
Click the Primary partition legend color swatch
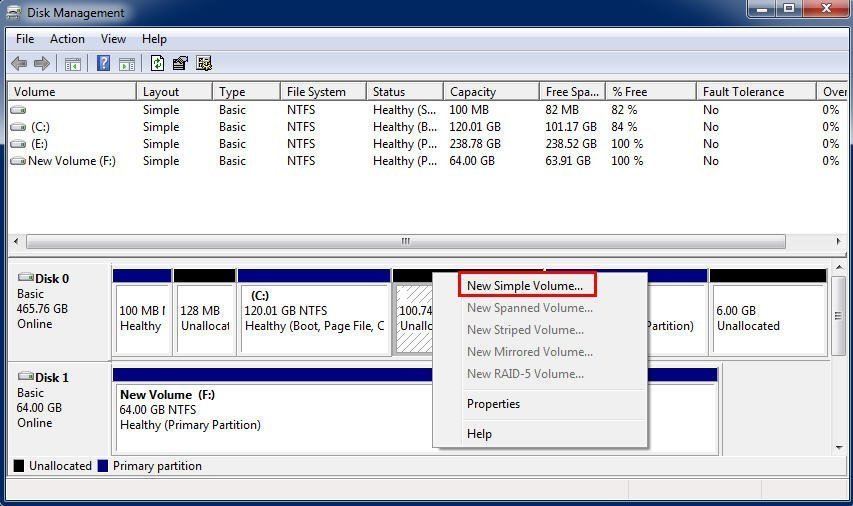pyautogui.click(x=103, y=466)
